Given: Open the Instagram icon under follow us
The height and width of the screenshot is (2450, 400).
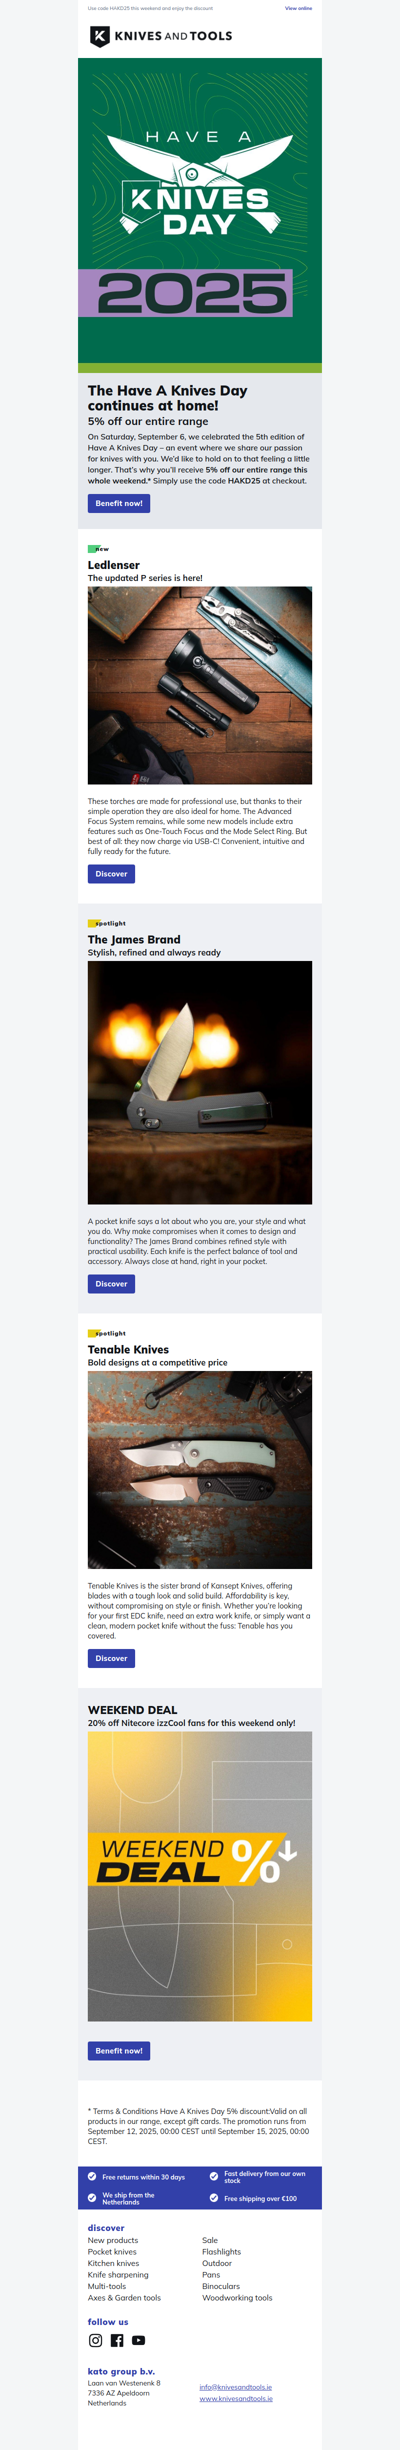Looking at the screenshot, I should [x=96, y=2340].
